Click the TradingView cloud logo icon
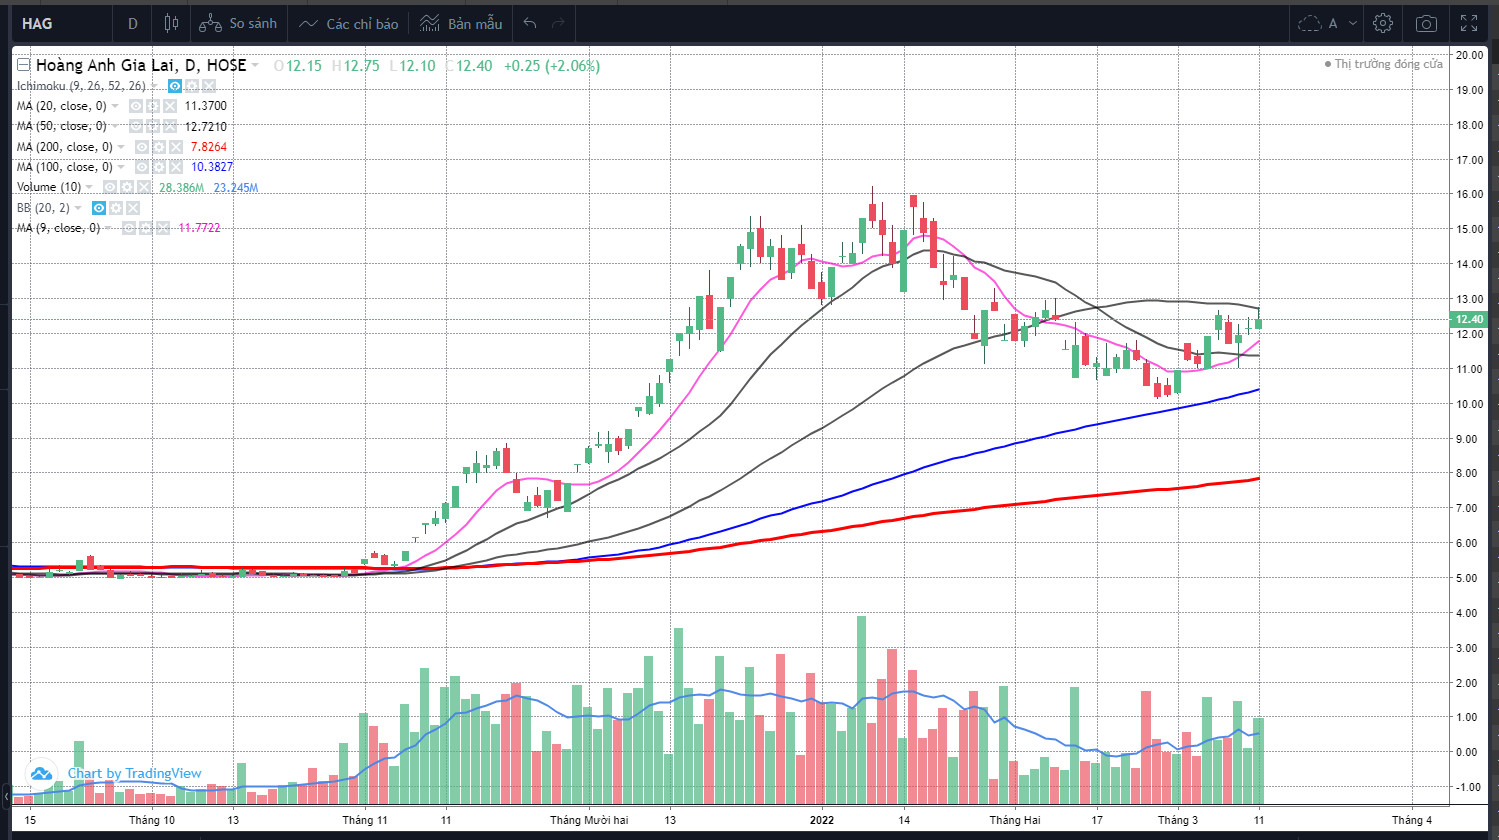 point(41,773)
